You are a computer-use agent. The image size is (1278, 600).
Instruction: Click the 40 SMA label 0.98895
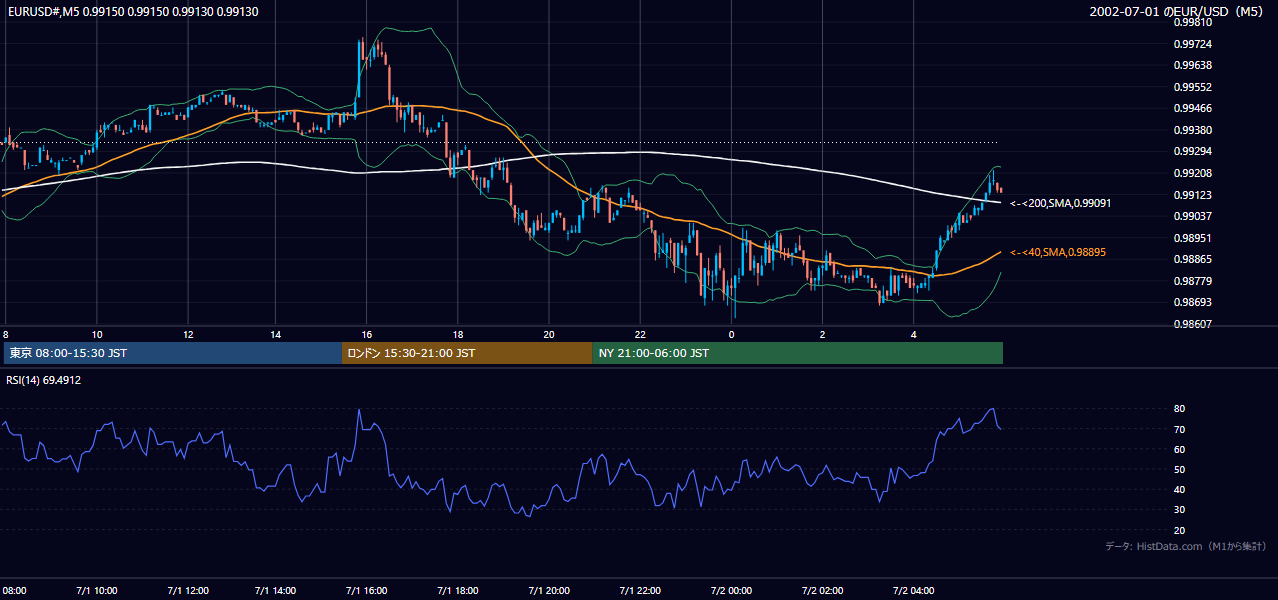point(1058,252)
